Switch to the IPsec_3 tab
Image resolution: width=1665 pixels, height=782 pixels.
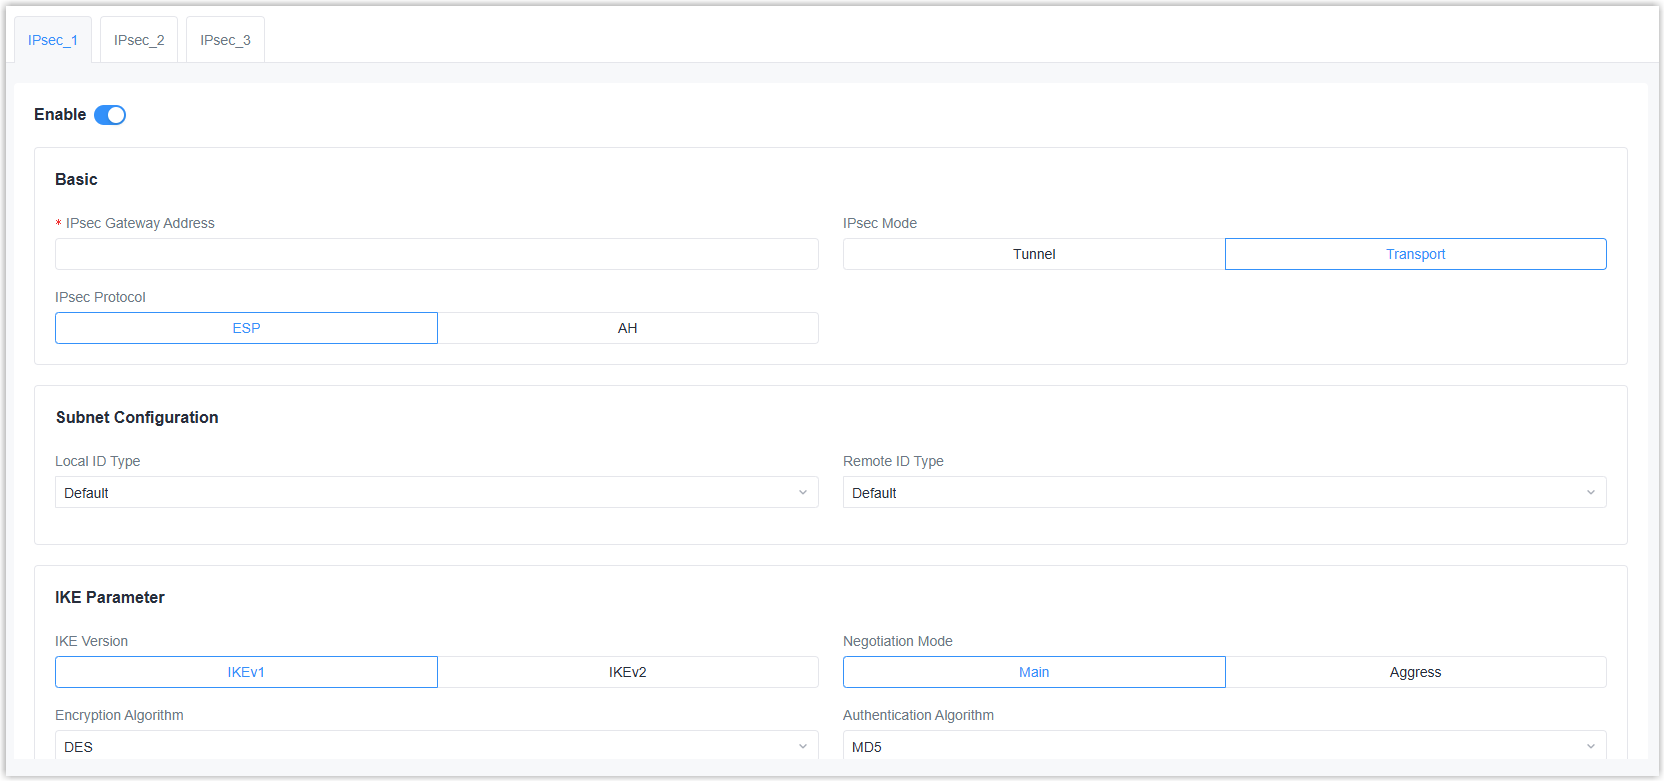pyautogui.click(x=225, y=40)
